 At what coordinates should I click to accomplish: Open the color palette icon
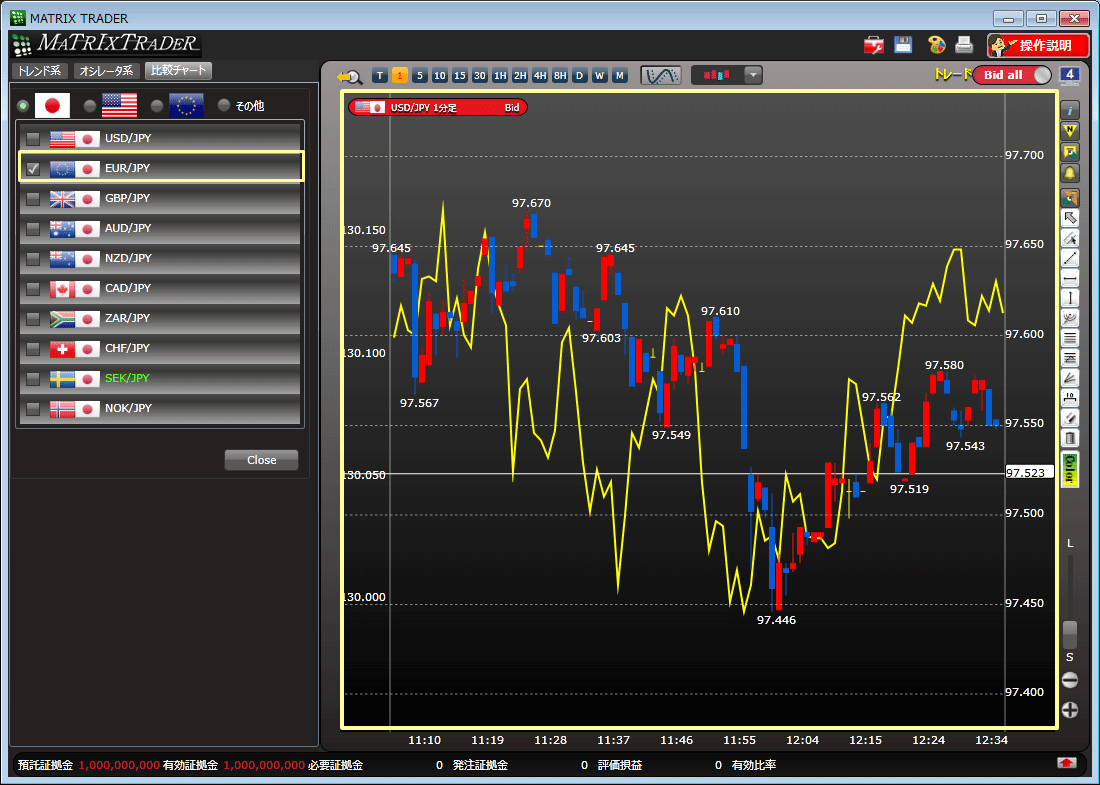point(937,45)
